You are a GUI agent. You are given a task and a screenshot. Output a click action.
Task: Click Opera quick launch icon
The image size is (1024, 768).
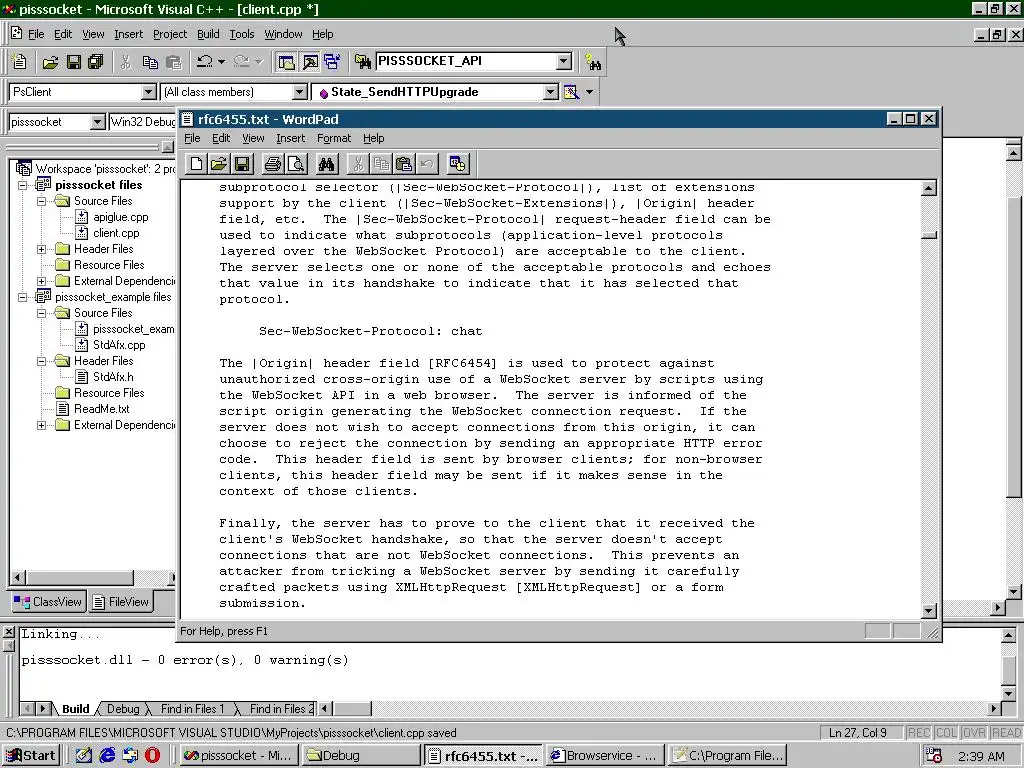[152, 756]
